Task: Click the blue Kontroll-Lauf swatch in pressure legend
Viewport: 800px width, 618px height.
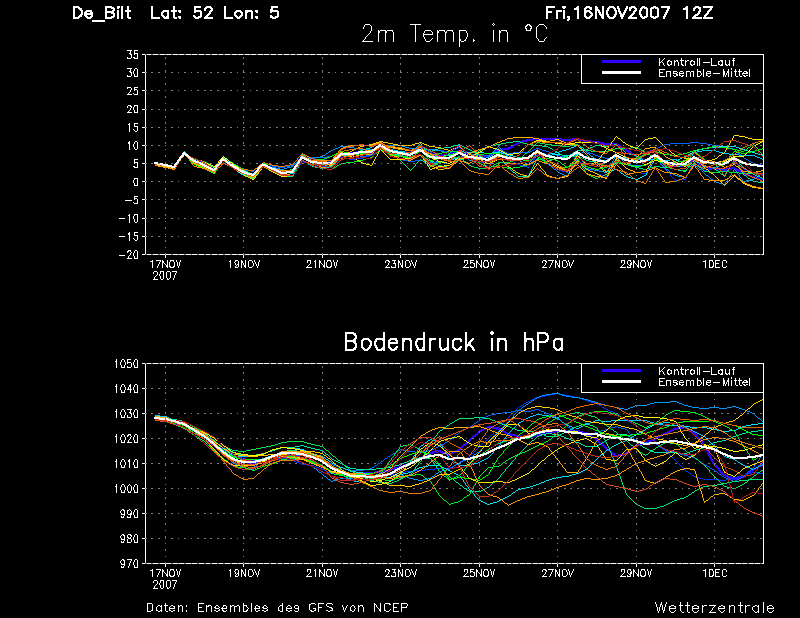Action: pos(621,371)
